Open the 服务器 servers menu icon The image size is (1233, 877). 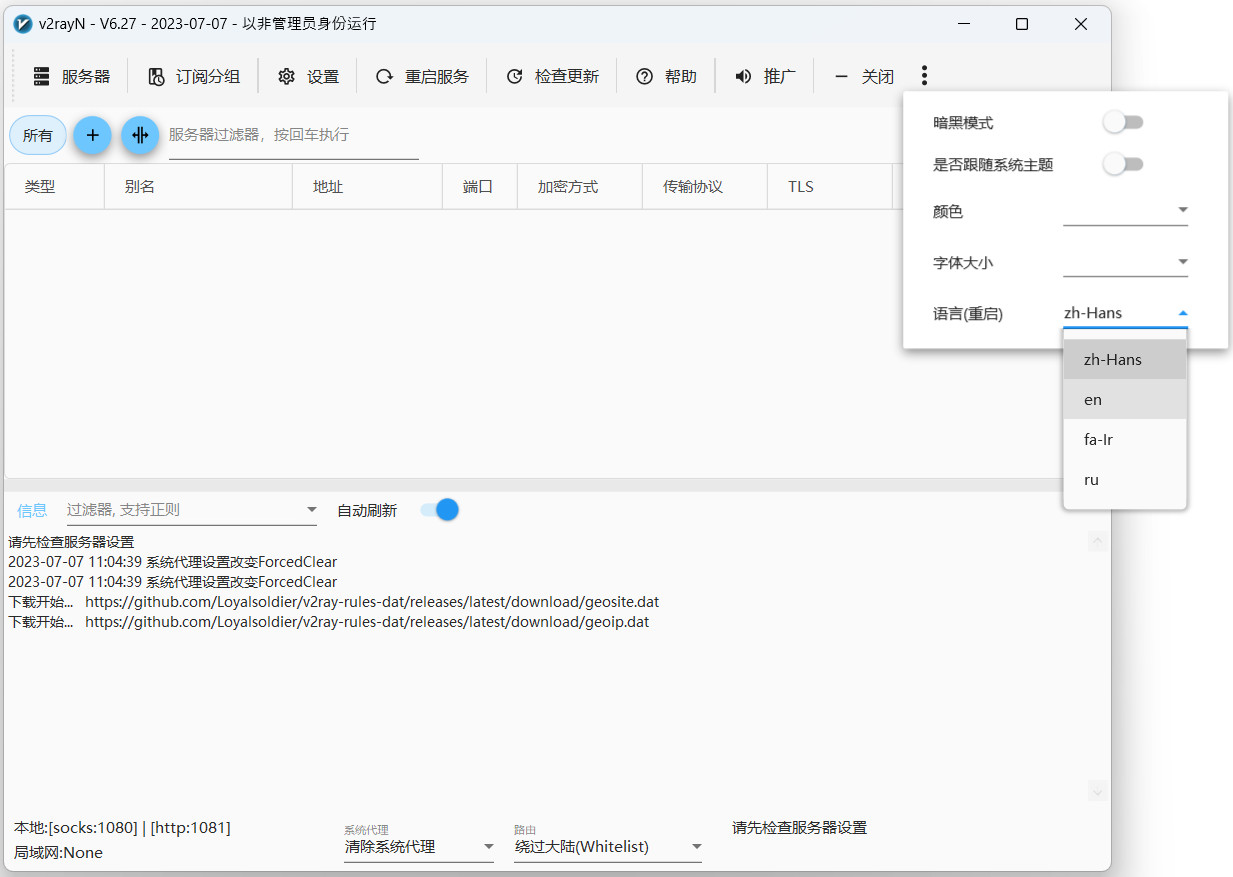pyautogui.click(x=41, y=77)
